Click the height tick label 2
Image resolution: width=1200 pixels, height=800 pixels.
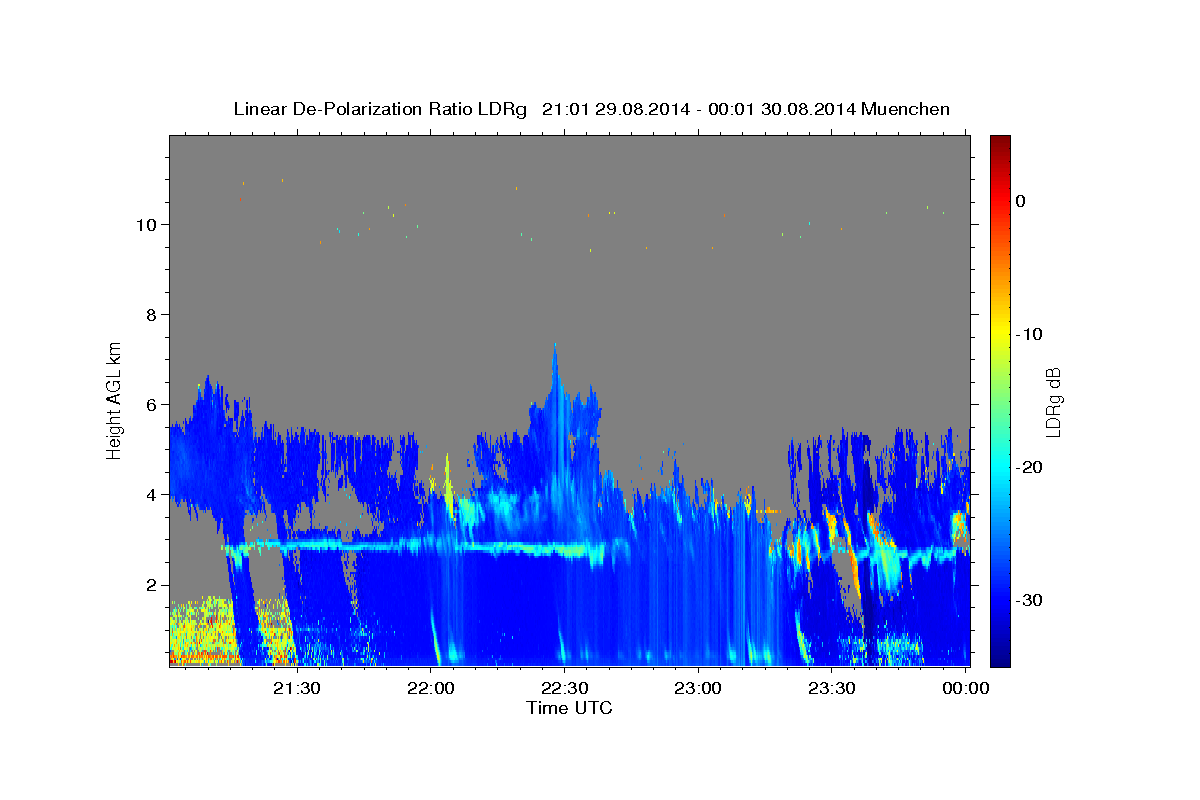click(x=149, y=585)
